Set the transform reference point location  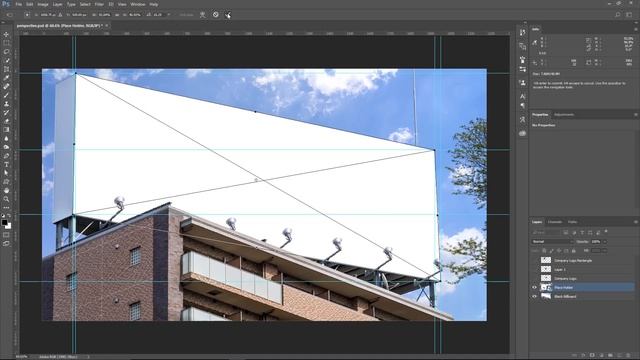(x=27, y=15)
